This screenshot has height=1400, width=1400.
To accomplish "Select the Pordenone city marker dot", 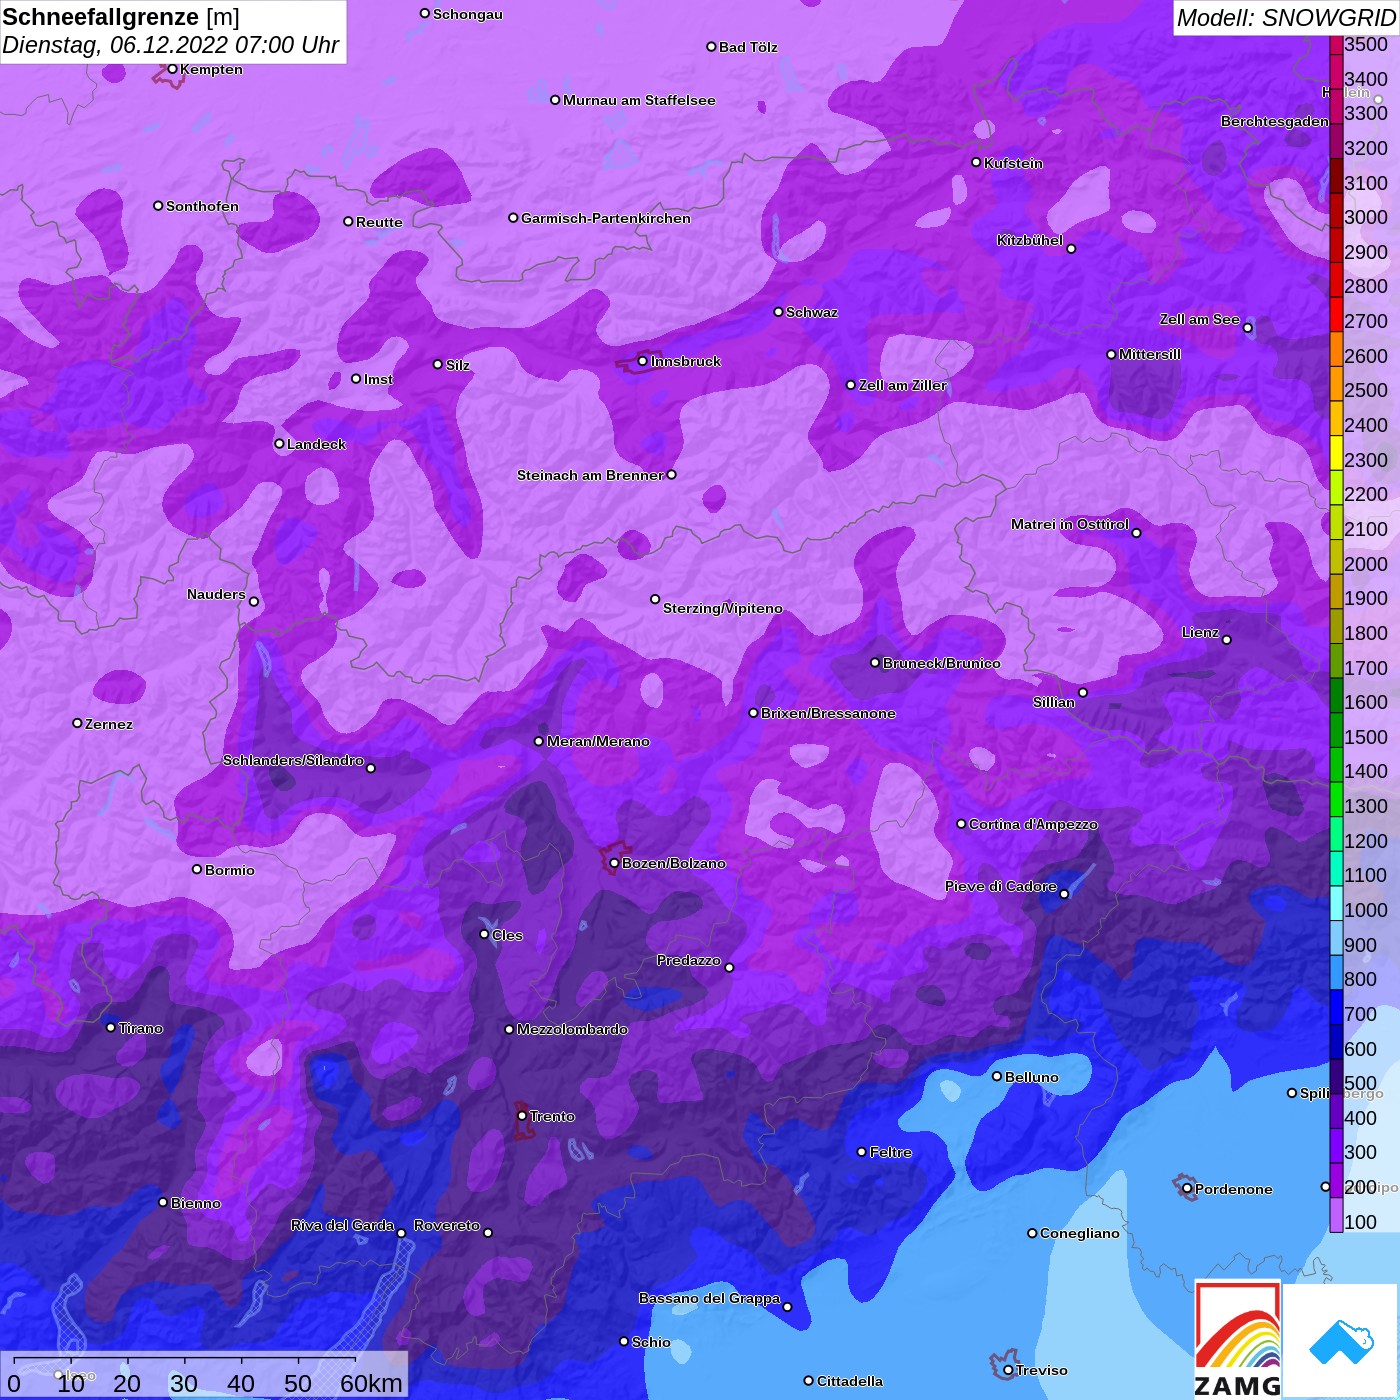I will point(1187,1189).
